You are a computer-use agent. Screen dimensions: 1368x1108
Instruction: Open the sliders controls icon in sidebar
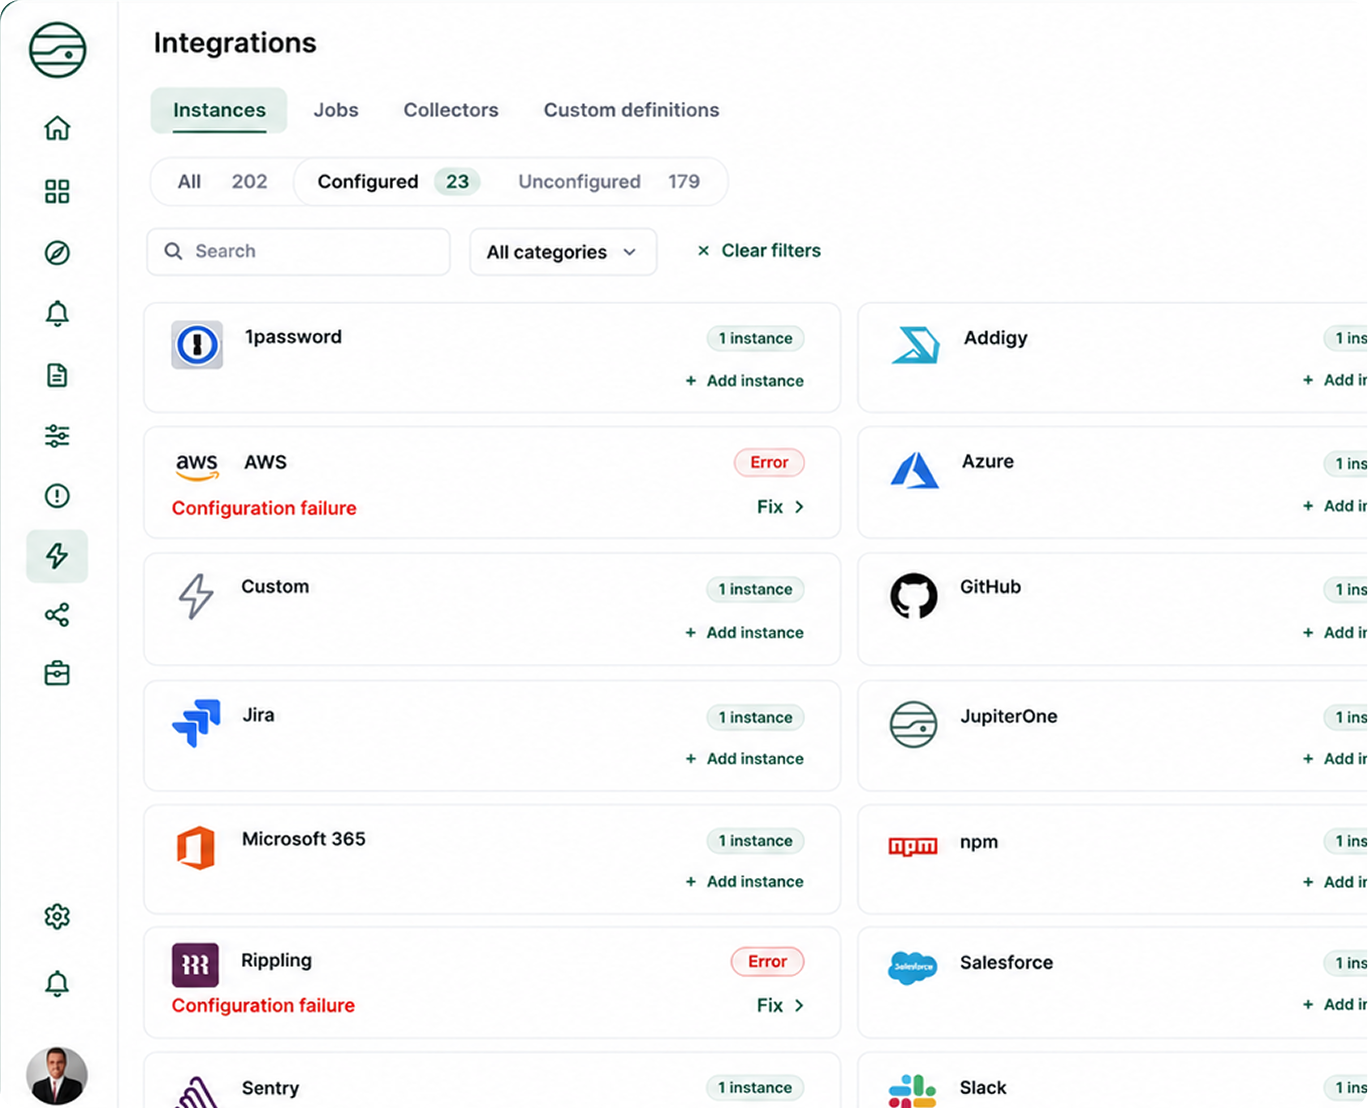tap(57, 436)
